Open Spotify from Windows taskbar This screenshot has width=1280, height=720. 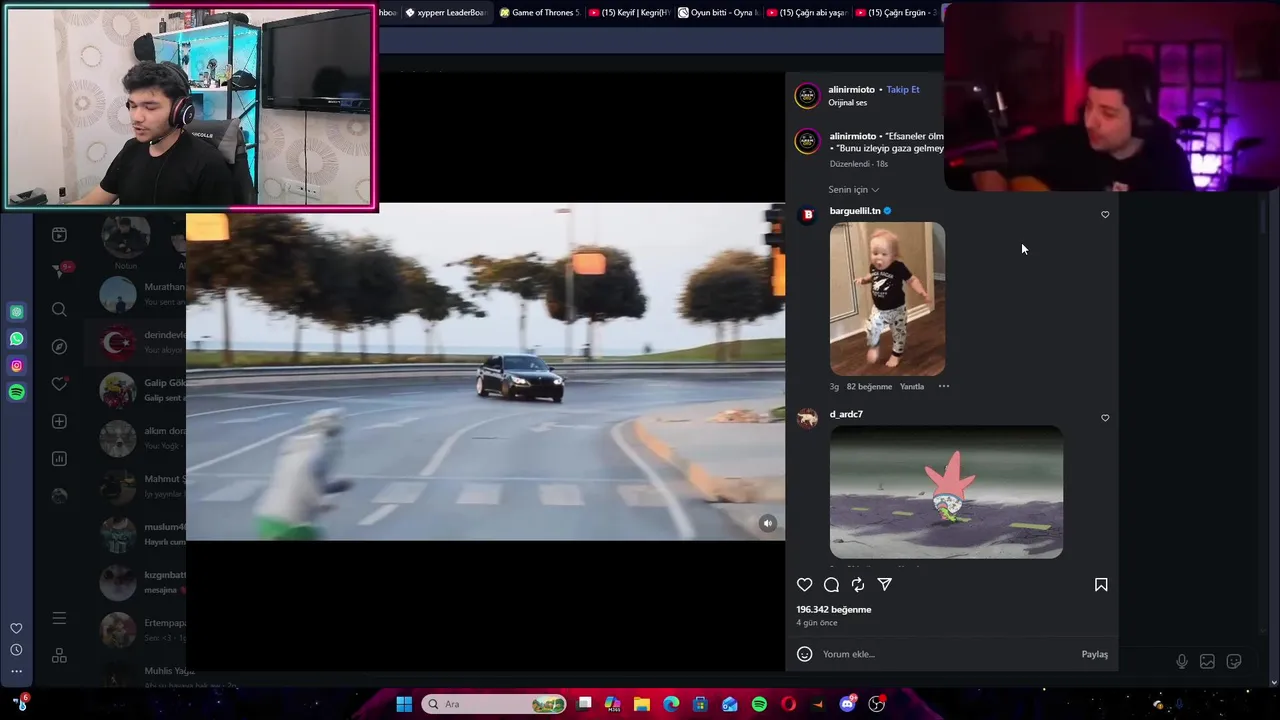[759, 704]
